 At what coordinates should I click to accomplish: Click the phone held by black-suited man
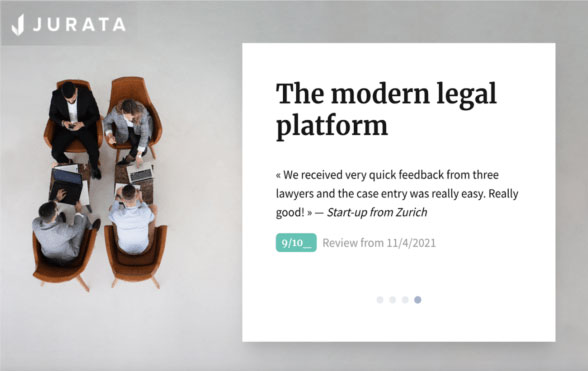coord(71,126)
